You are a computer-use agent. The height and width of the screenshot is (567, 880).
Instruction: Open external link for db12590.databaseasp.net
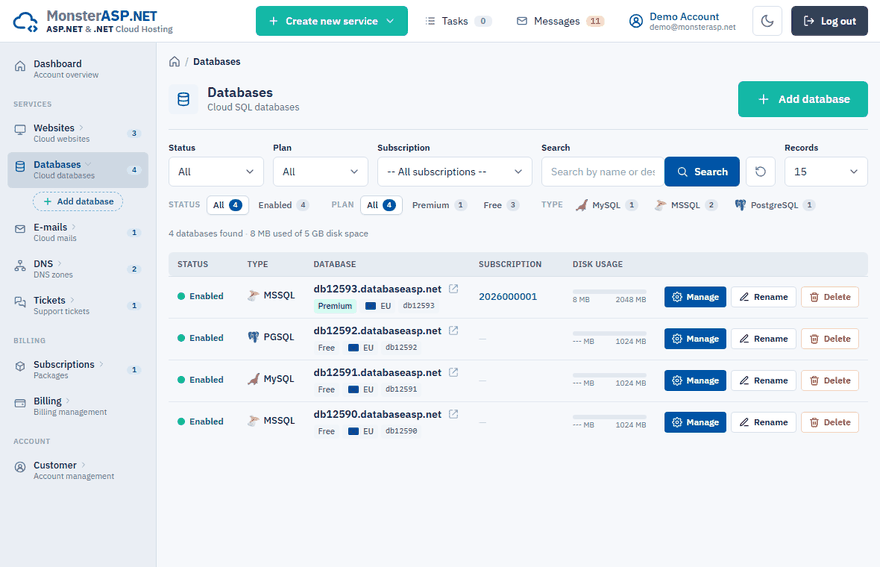(x=453, y=414)
